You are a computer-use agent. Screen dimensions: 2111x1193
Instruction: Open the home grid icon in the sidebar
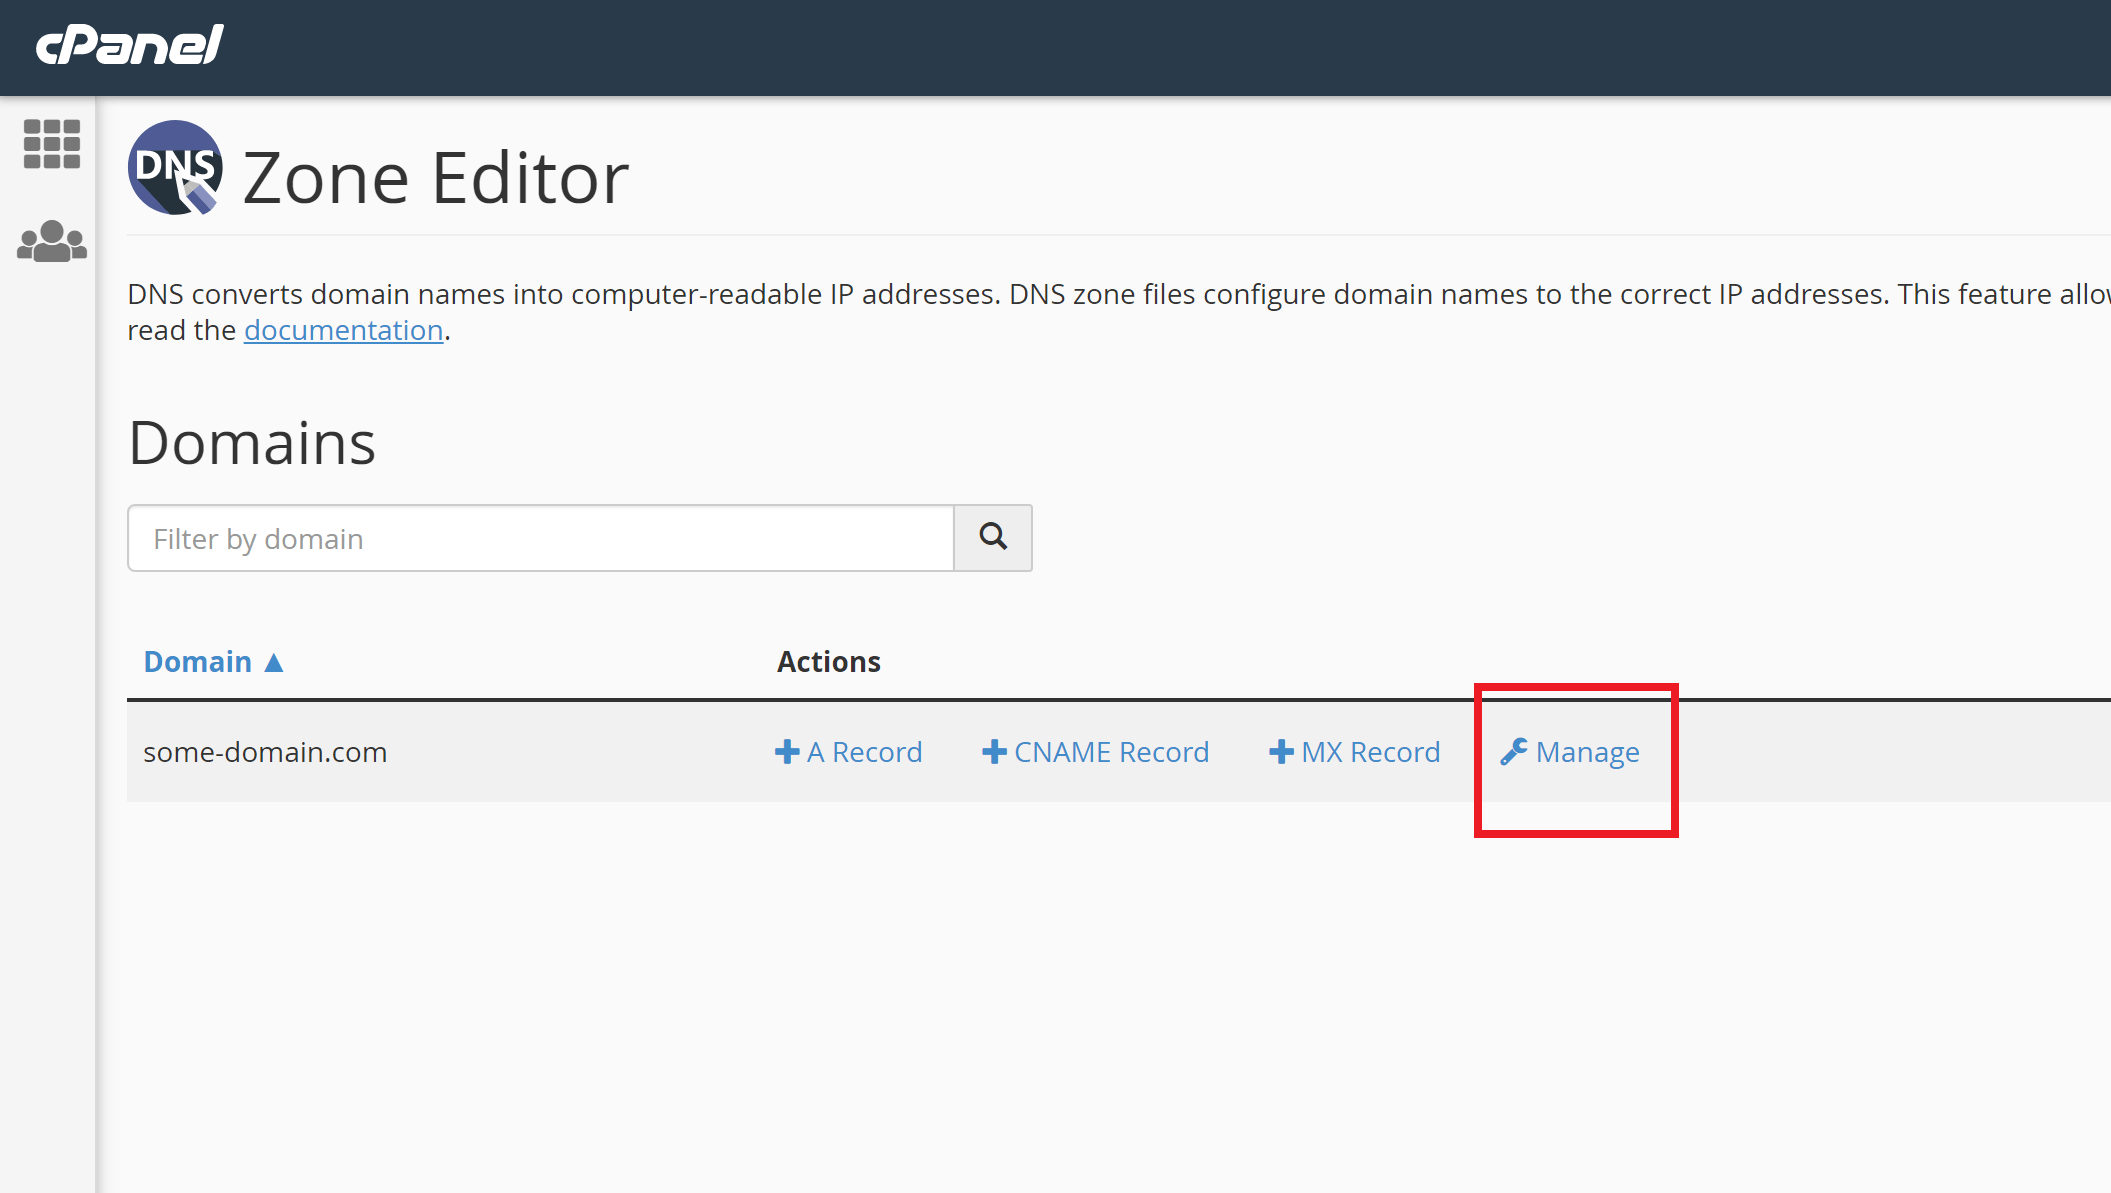tap(52, 144)
